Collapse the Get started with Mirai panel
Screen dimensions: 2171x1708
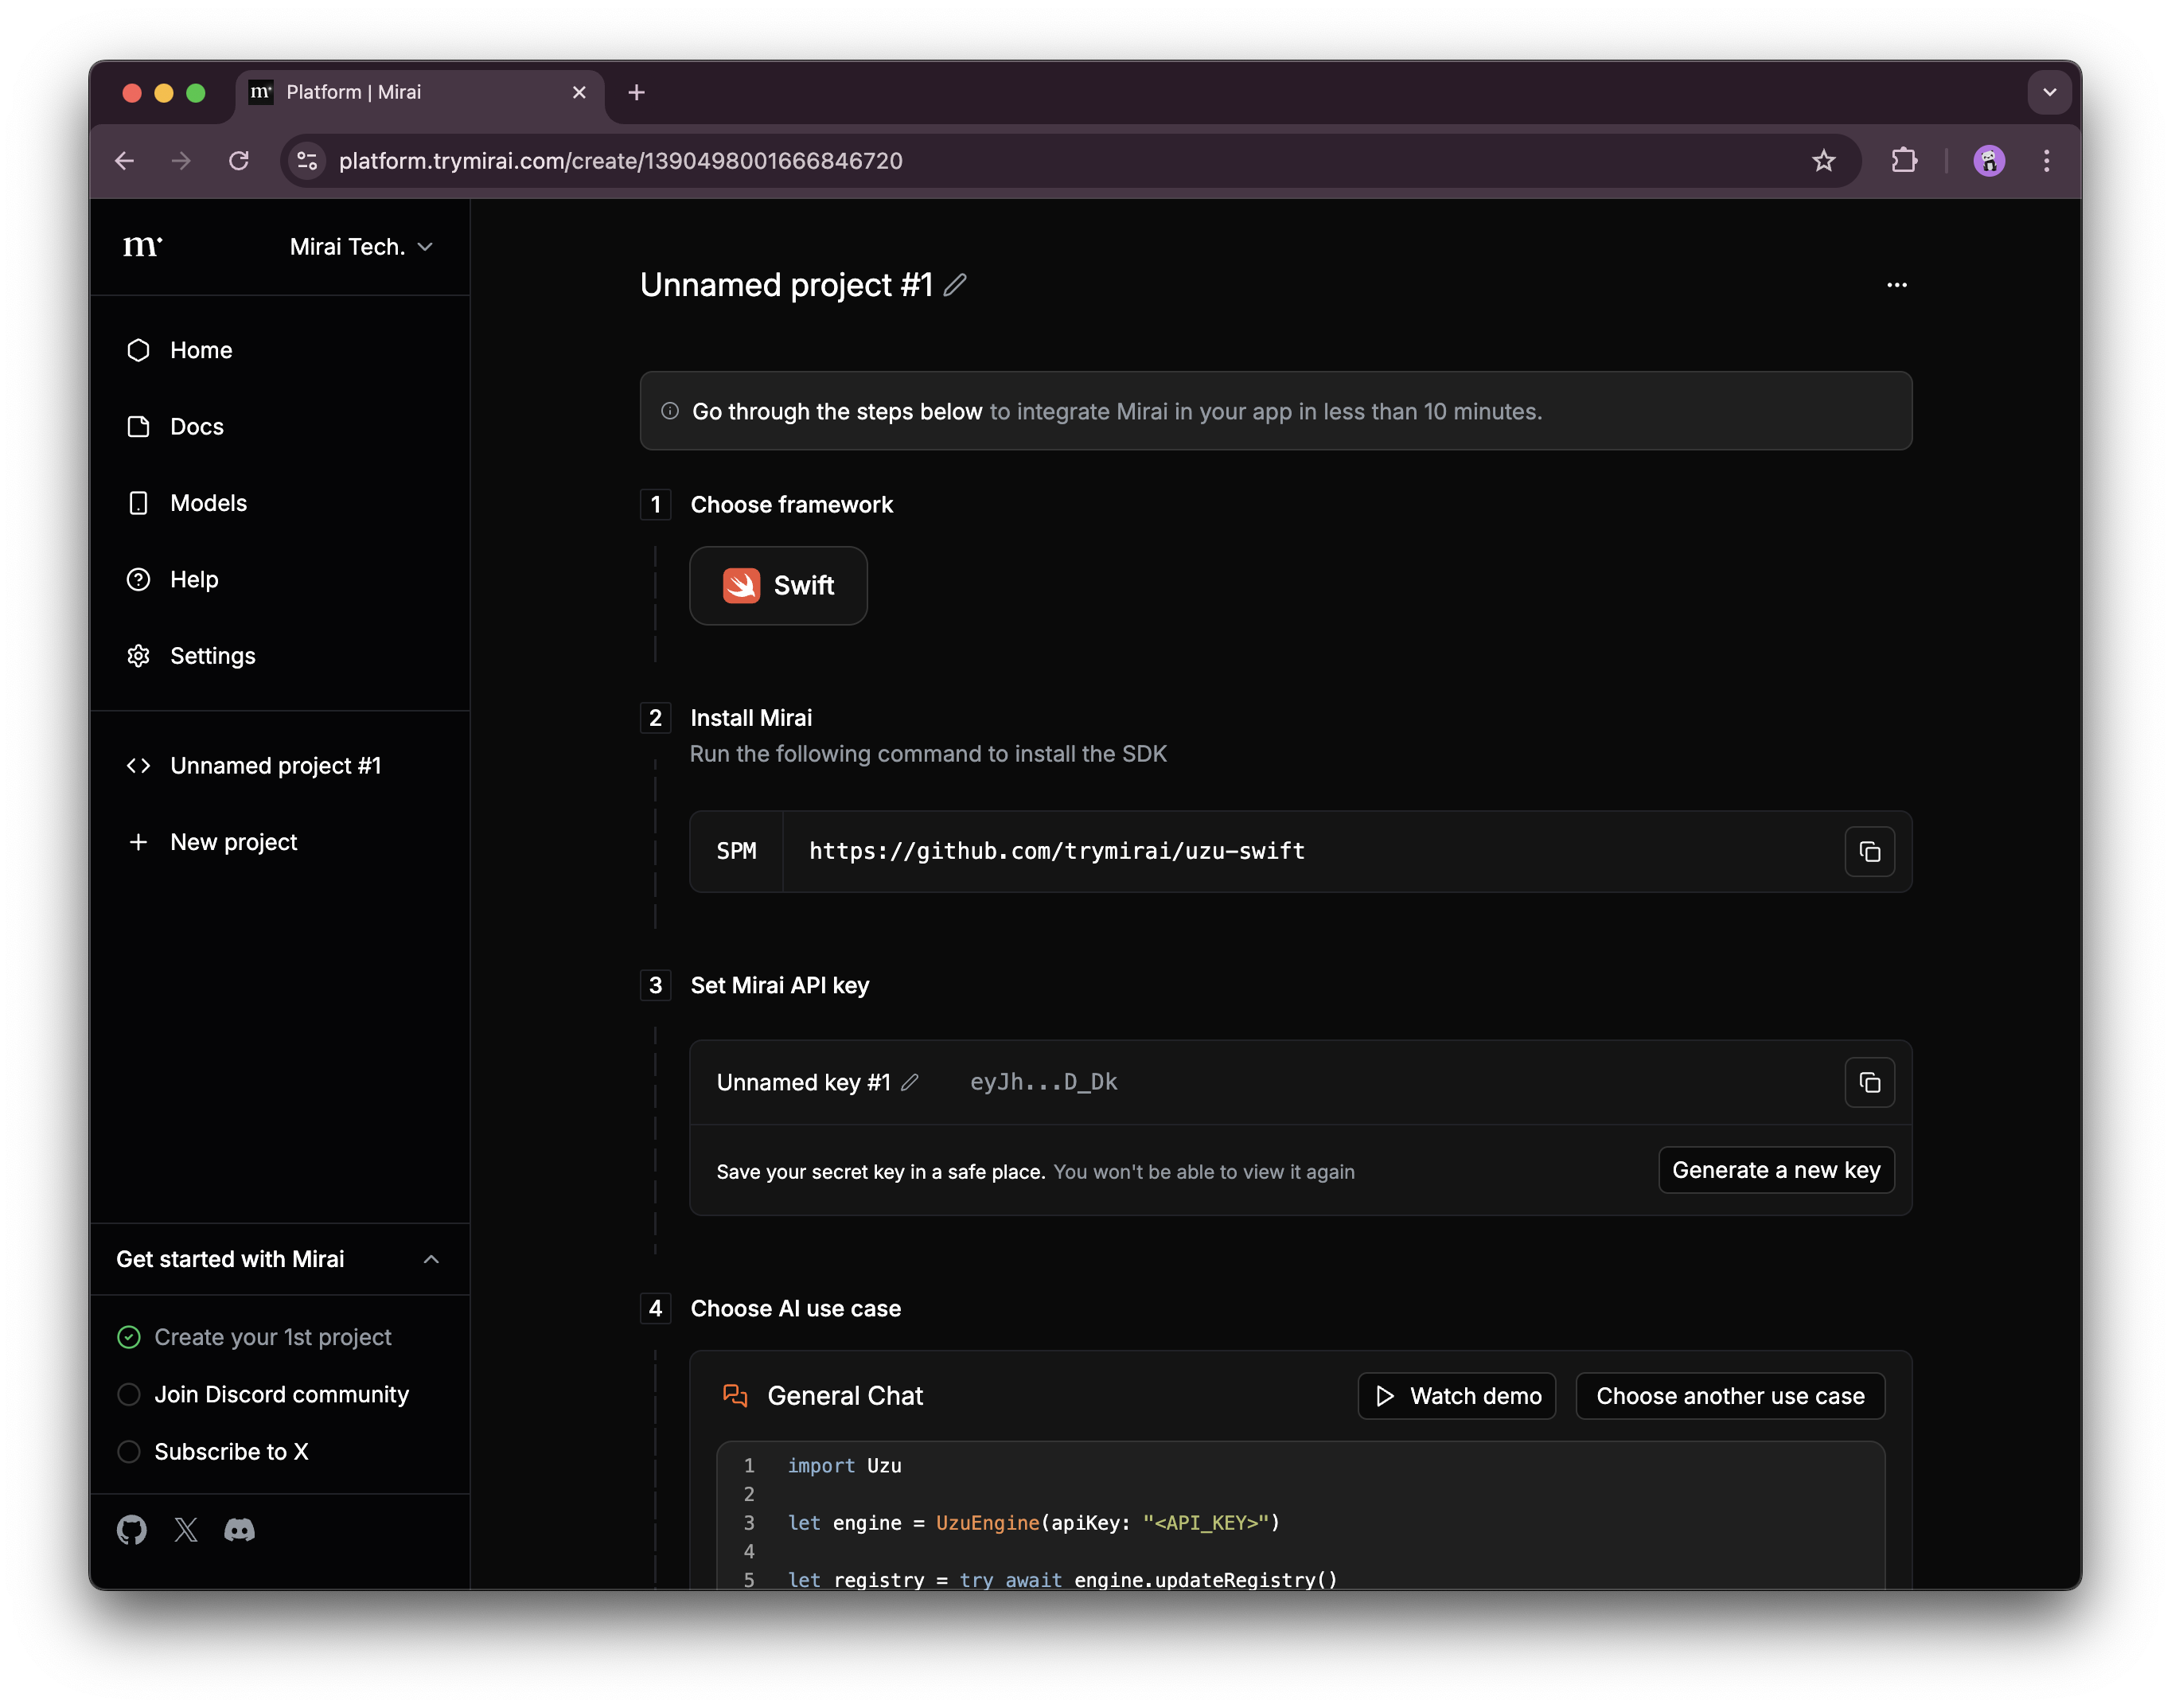(431, 1259)
